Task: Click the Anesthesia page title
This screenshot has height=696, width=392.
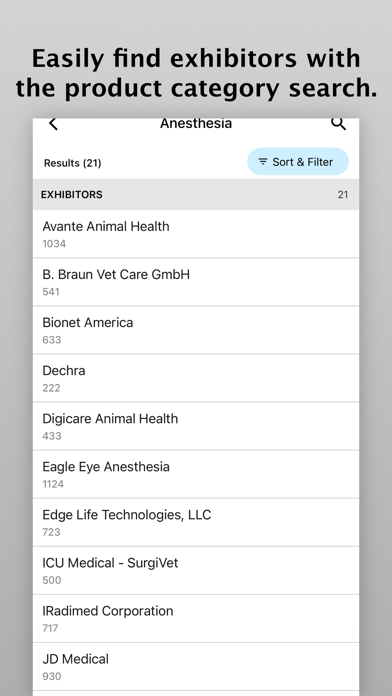Action: click(x=196, y=123)
